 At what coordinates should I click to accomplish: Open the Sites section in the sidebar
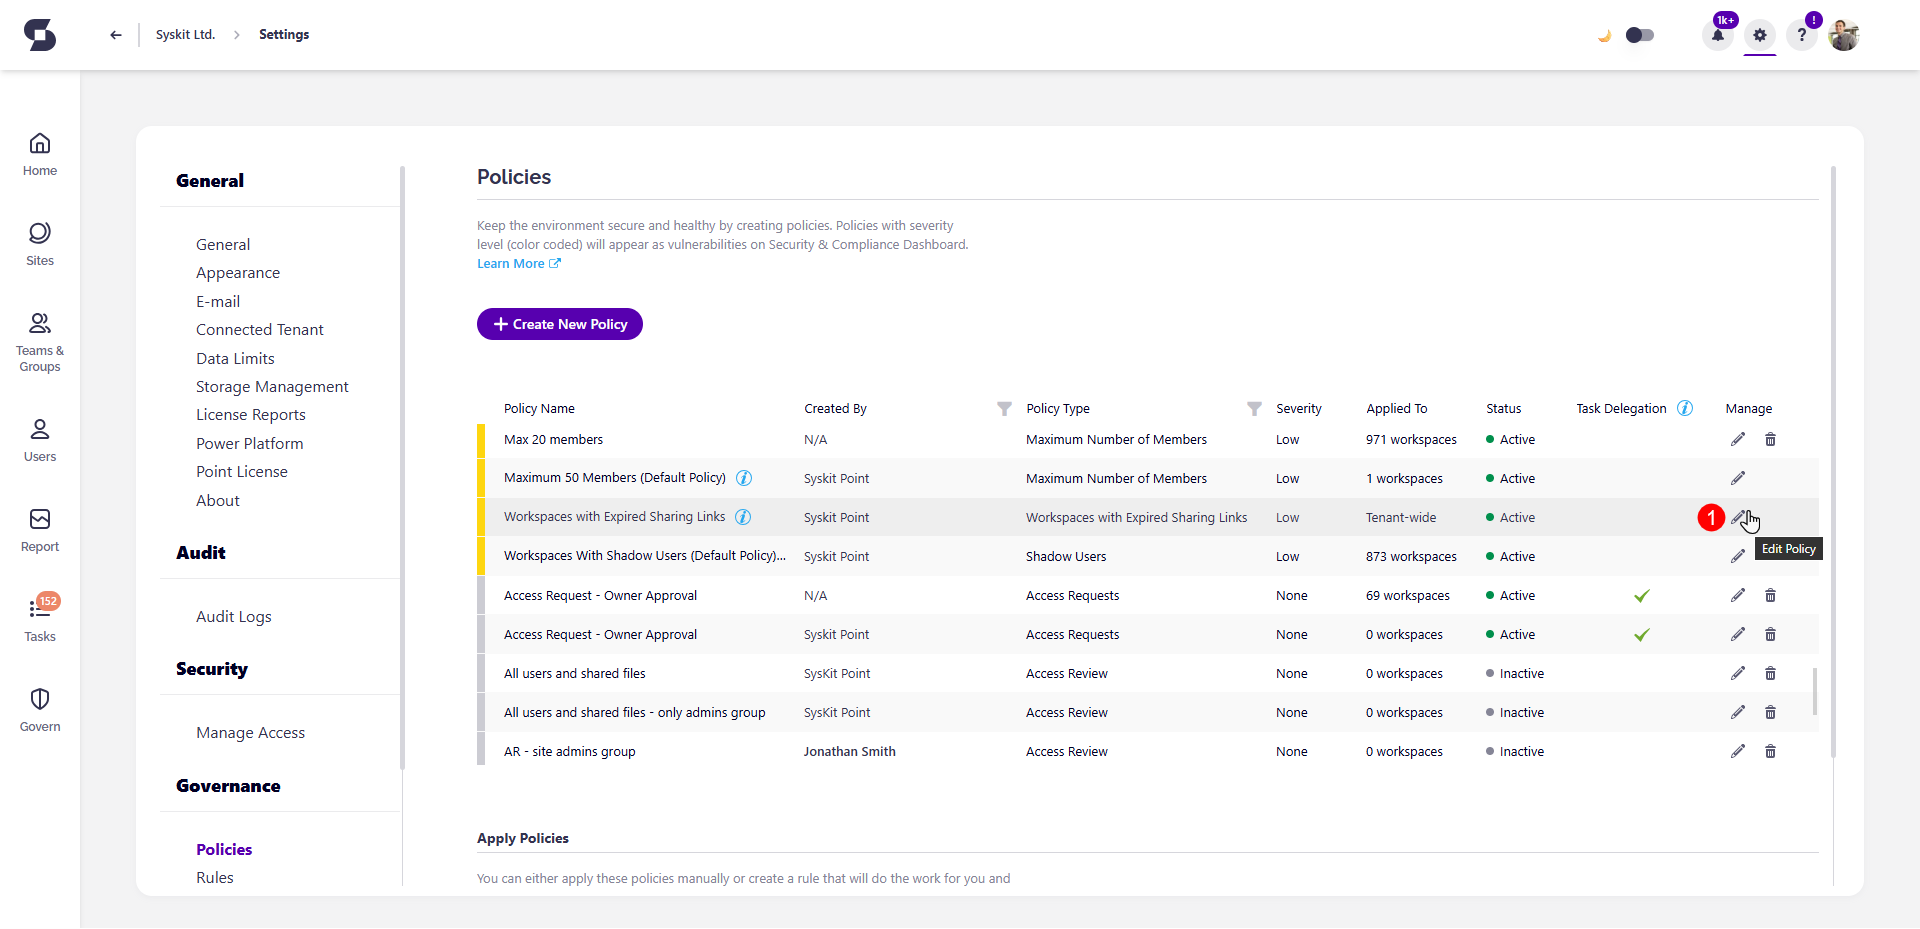pos(39,243)
